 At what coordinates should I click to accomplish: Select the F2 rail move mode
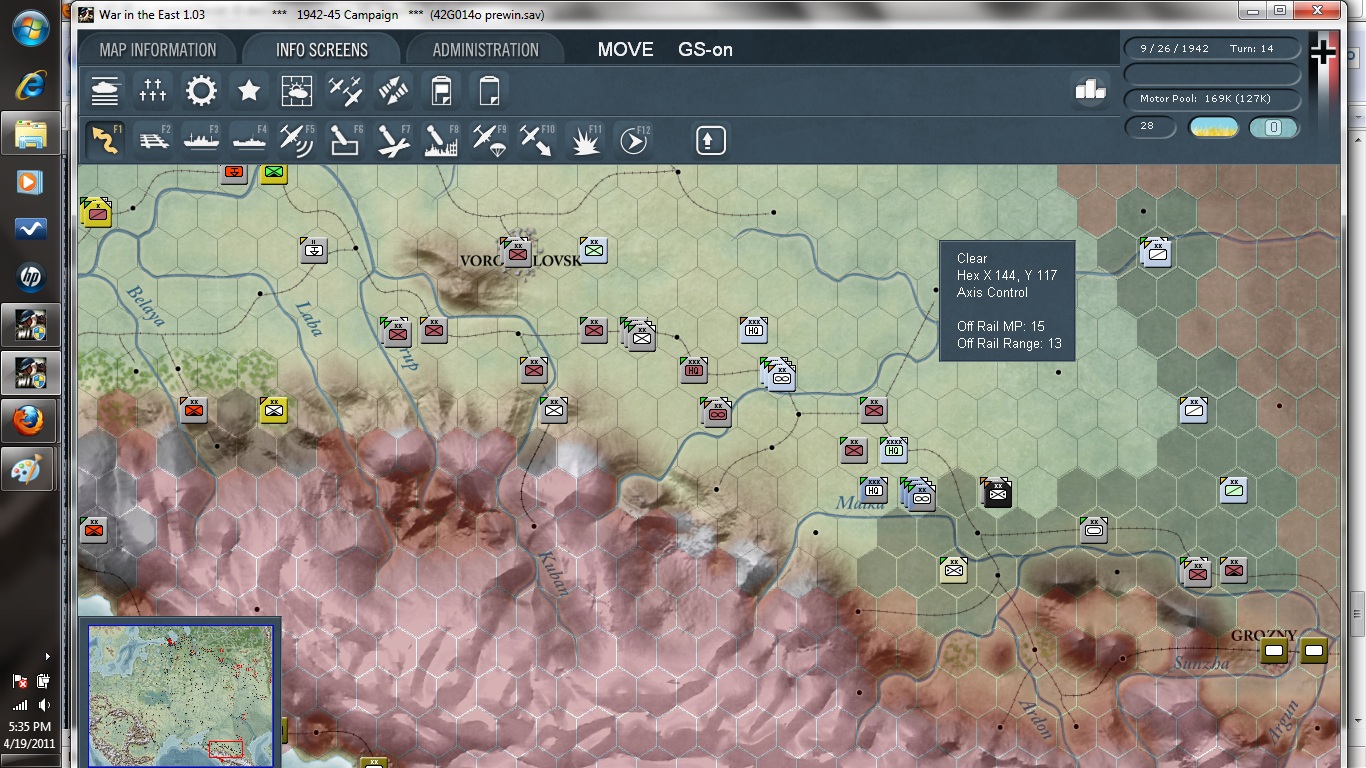point(153,140)
